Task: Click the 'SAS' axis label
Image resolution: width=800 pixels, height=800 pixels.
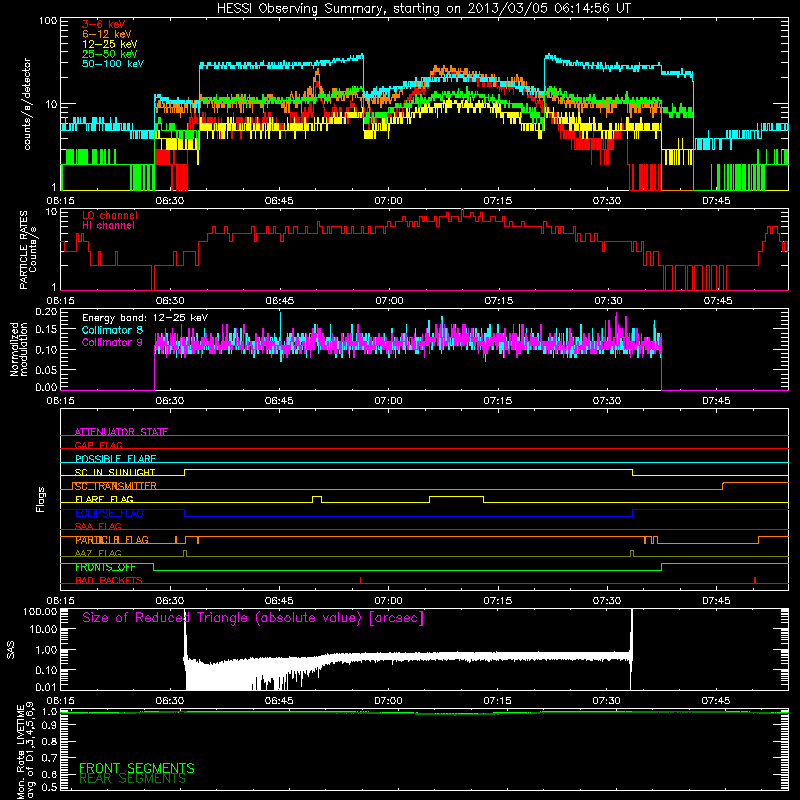Action: pos(11,650)
